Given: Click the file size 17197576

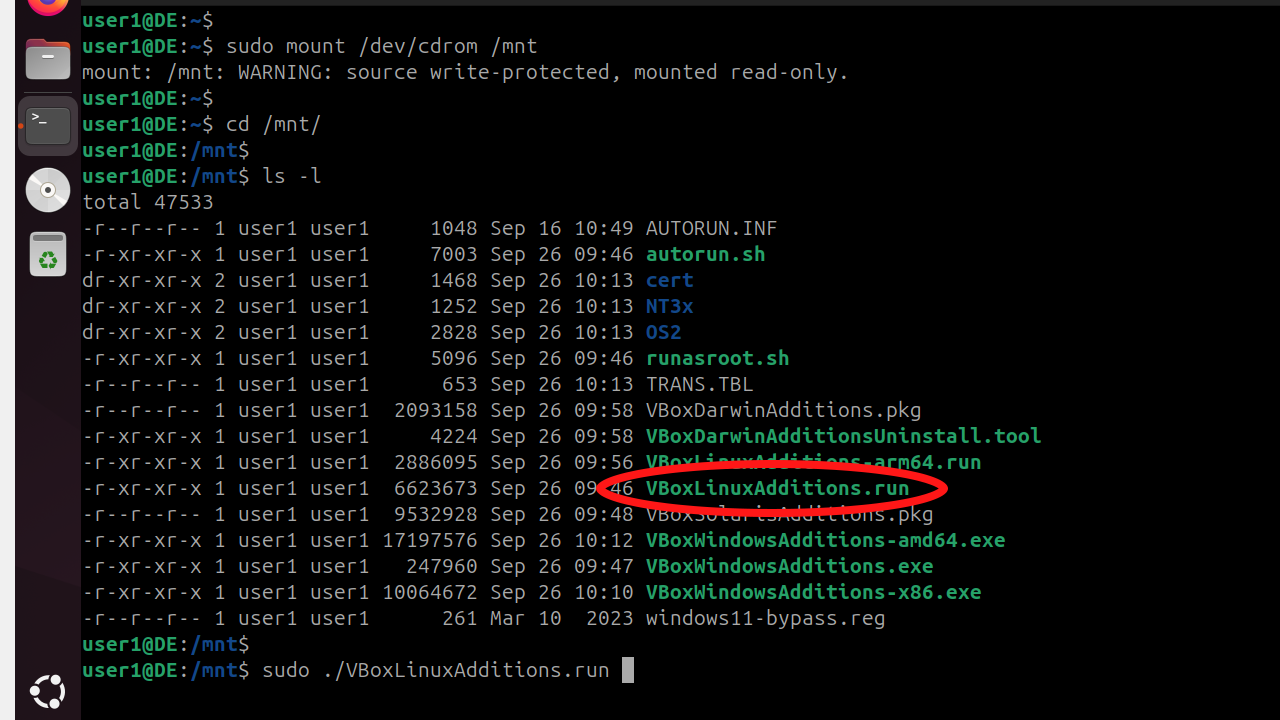Looking at the screenshot, I should 429,540.
